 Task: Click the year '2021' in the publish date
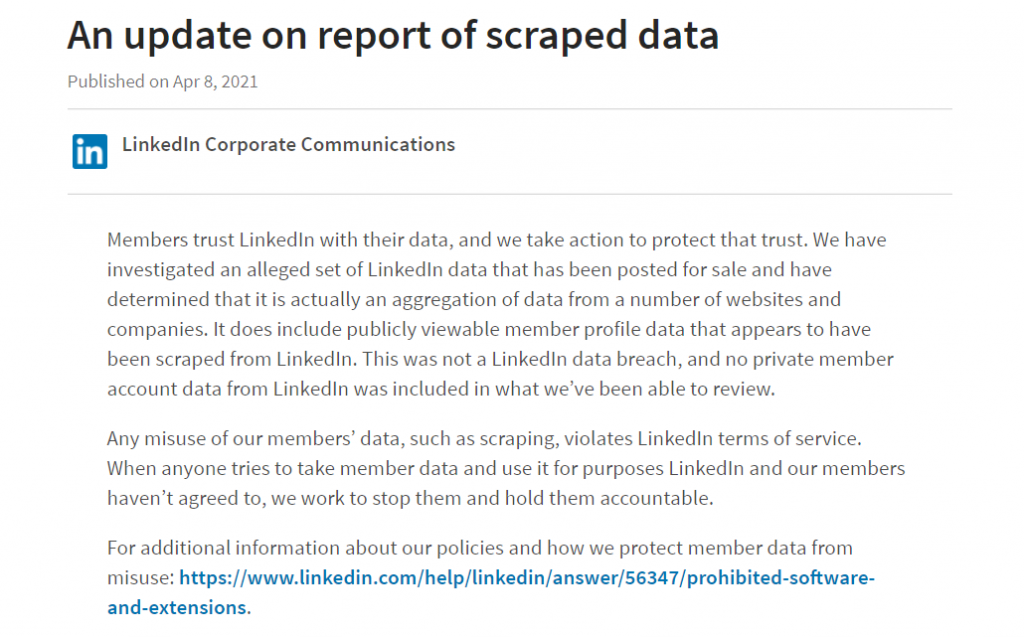point(240,82)
